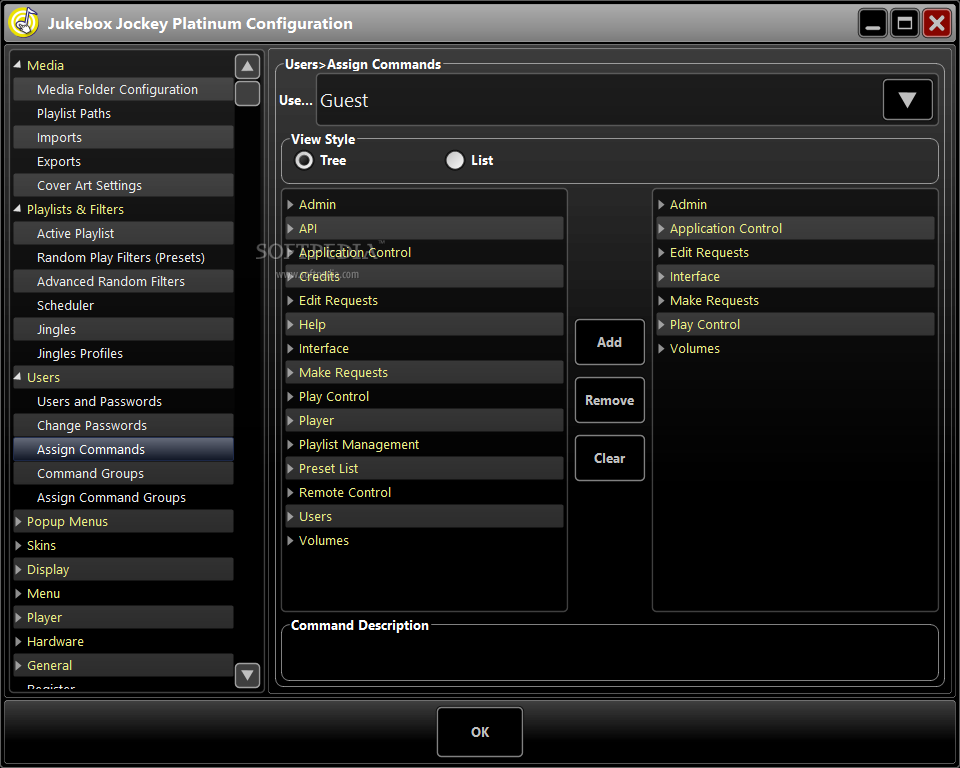Click the sidebar scrollbar thumb

point(247,94)
